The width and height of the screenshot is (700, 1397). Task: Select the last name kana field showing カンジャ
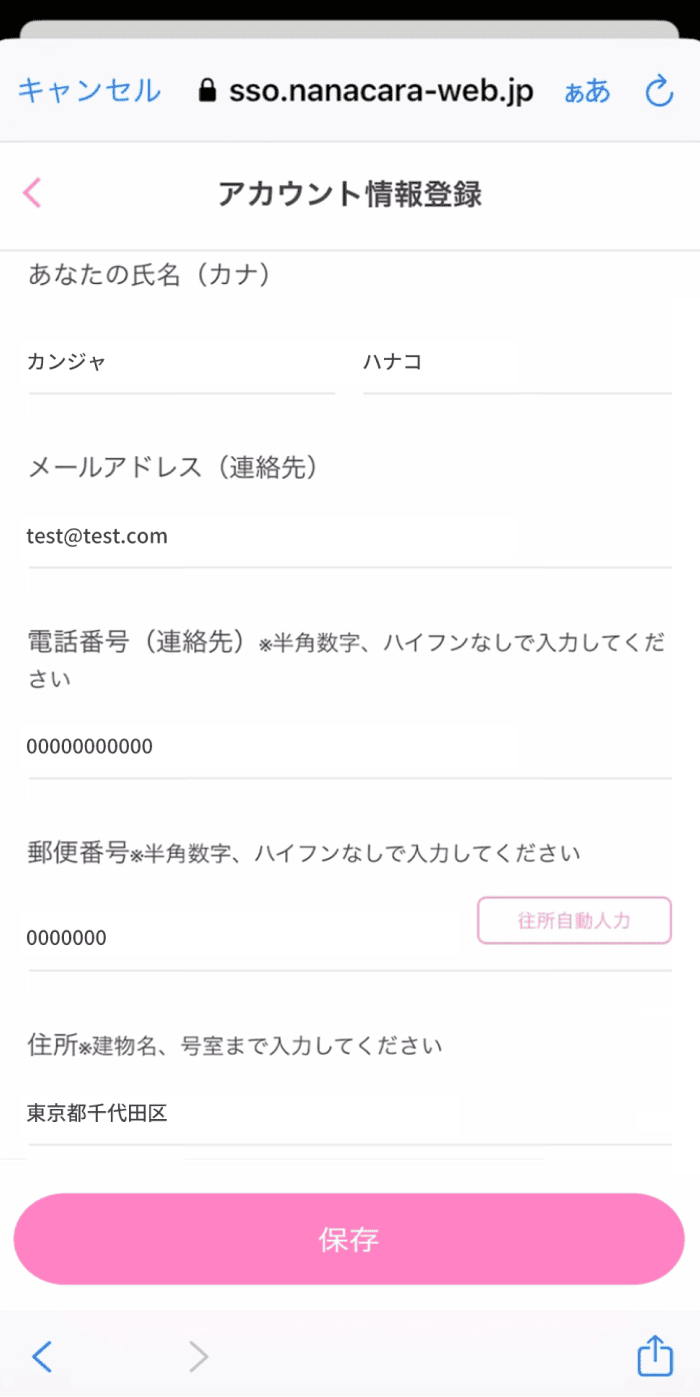click(180, 363)
